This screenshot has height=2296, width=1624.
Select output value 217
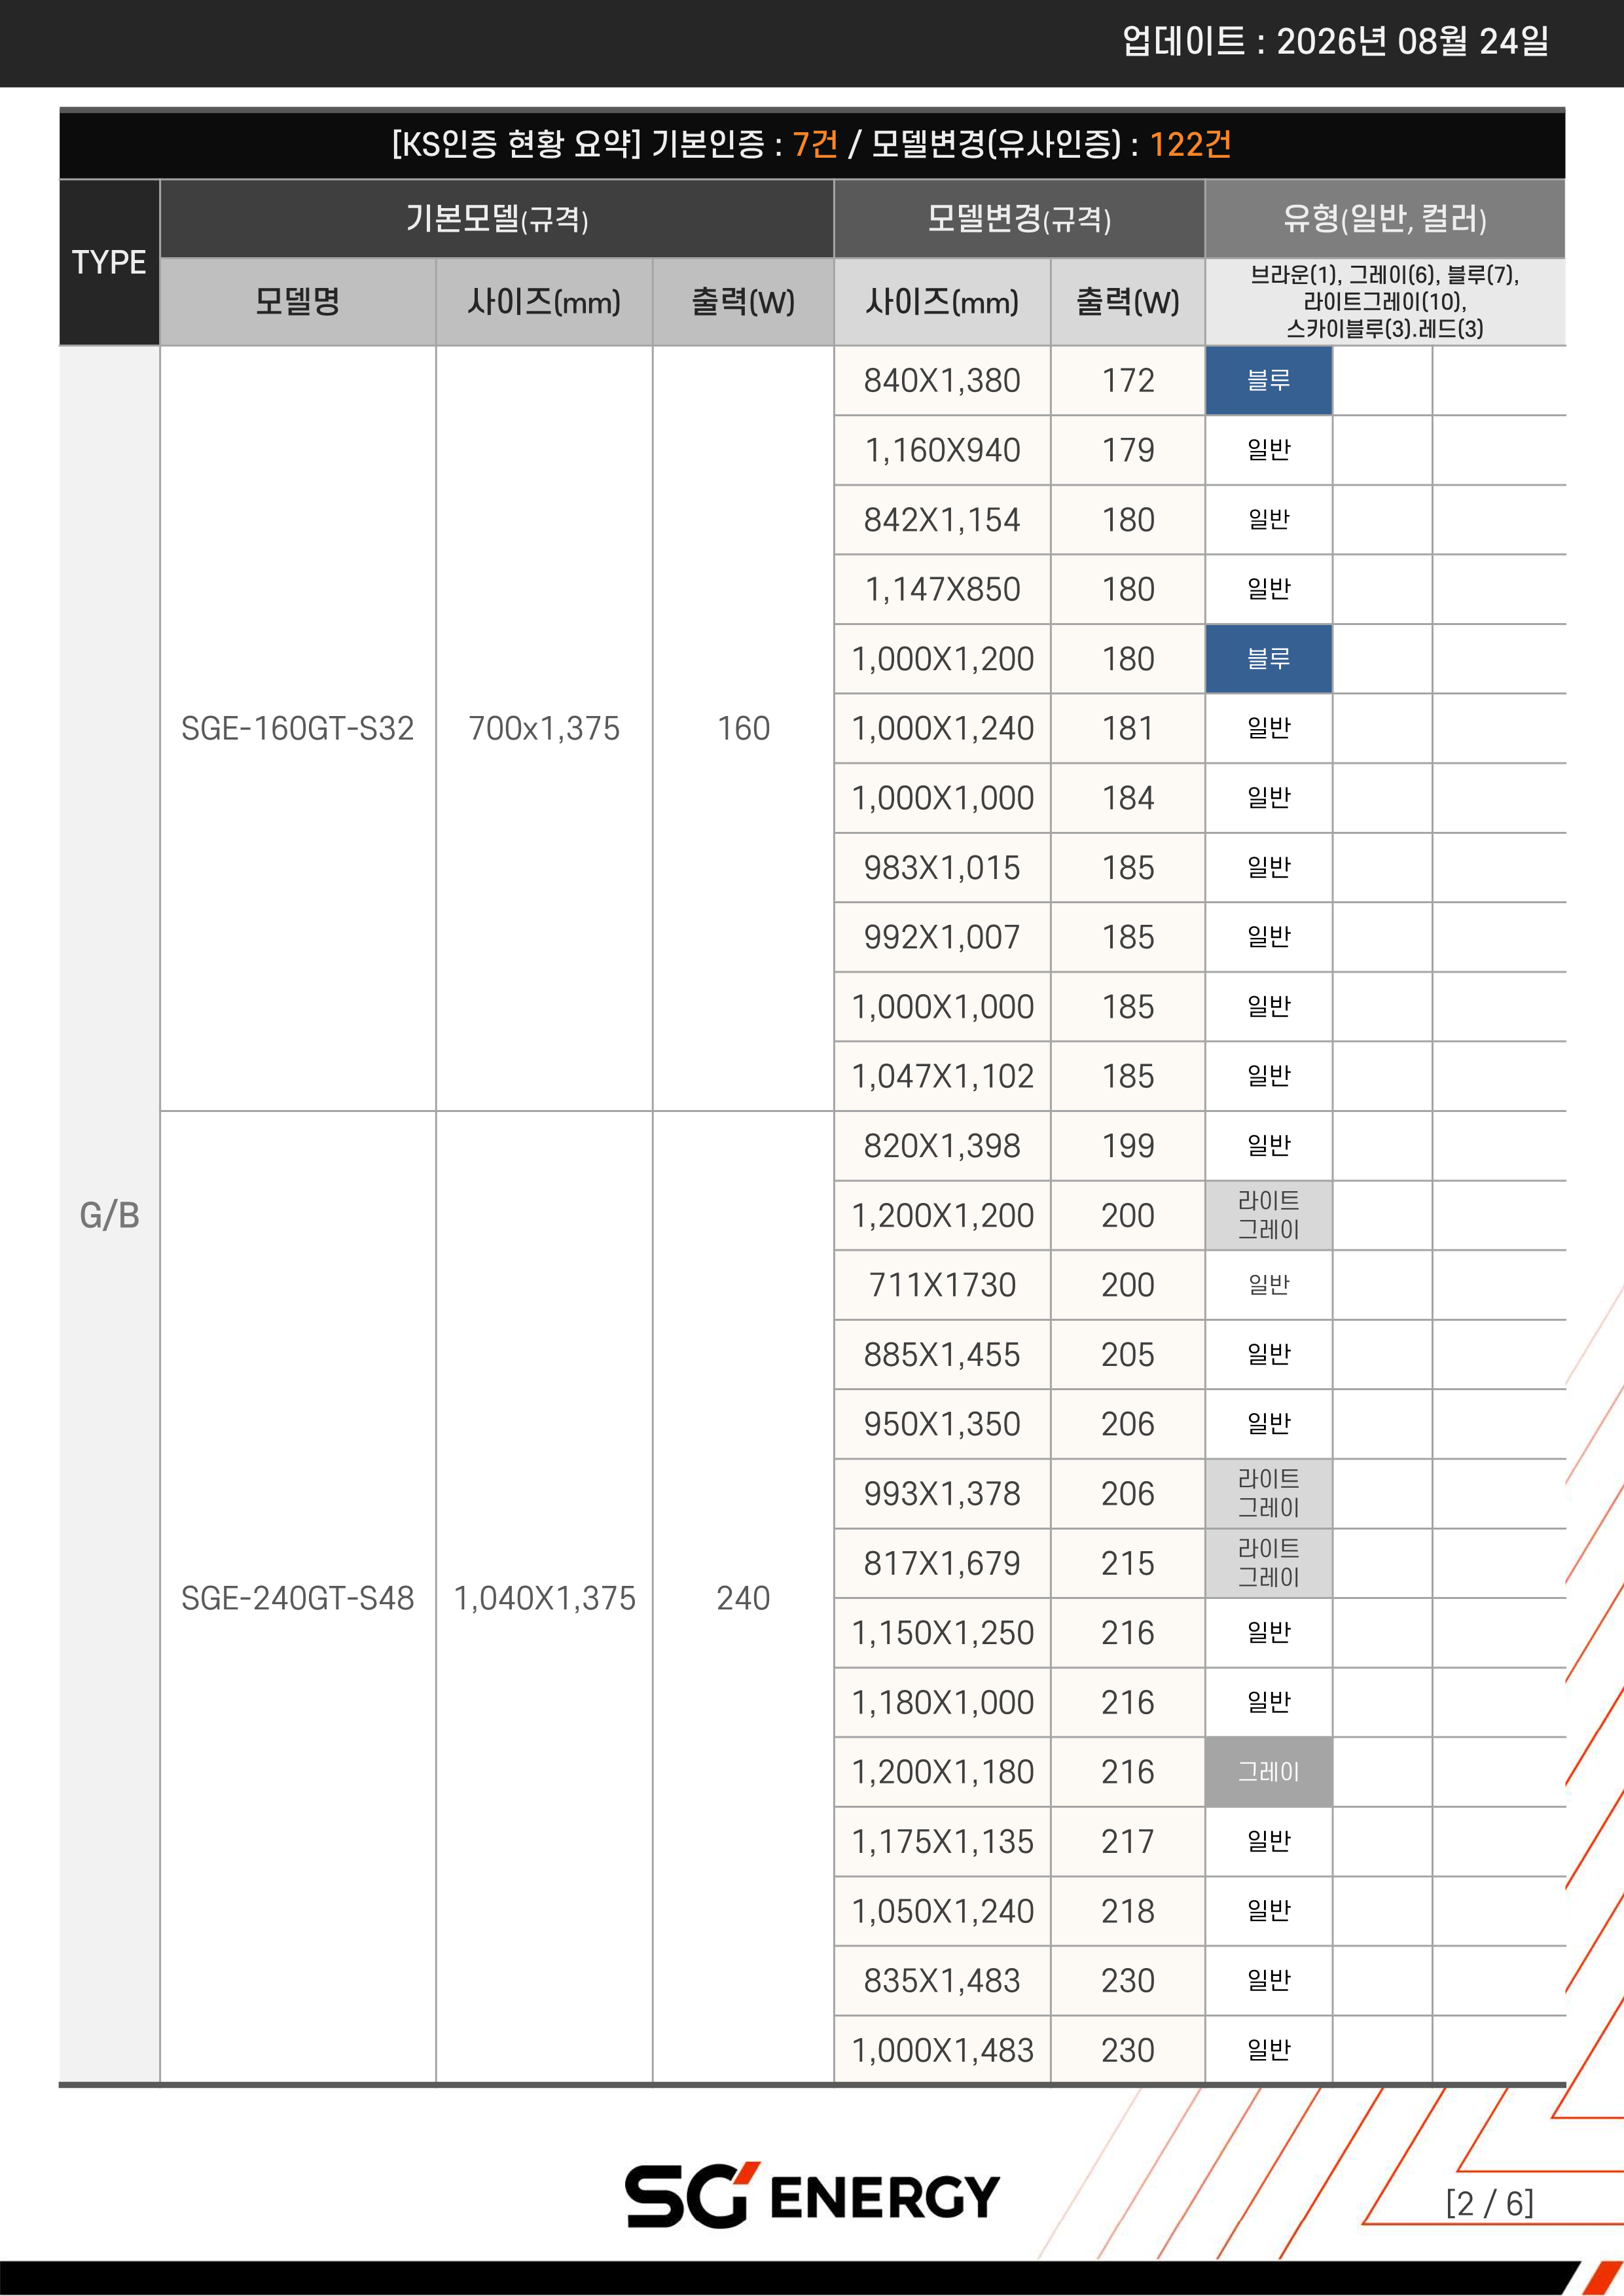1128,1841
